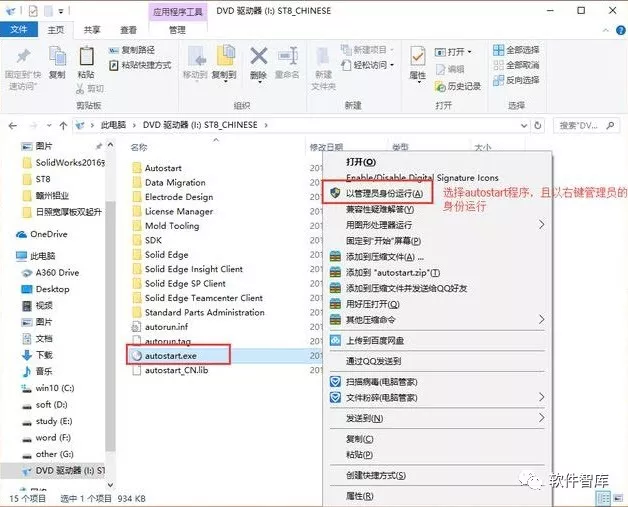628x507 pixels.
Task: Open the File (文件) tab
Action: coord(19,29)
